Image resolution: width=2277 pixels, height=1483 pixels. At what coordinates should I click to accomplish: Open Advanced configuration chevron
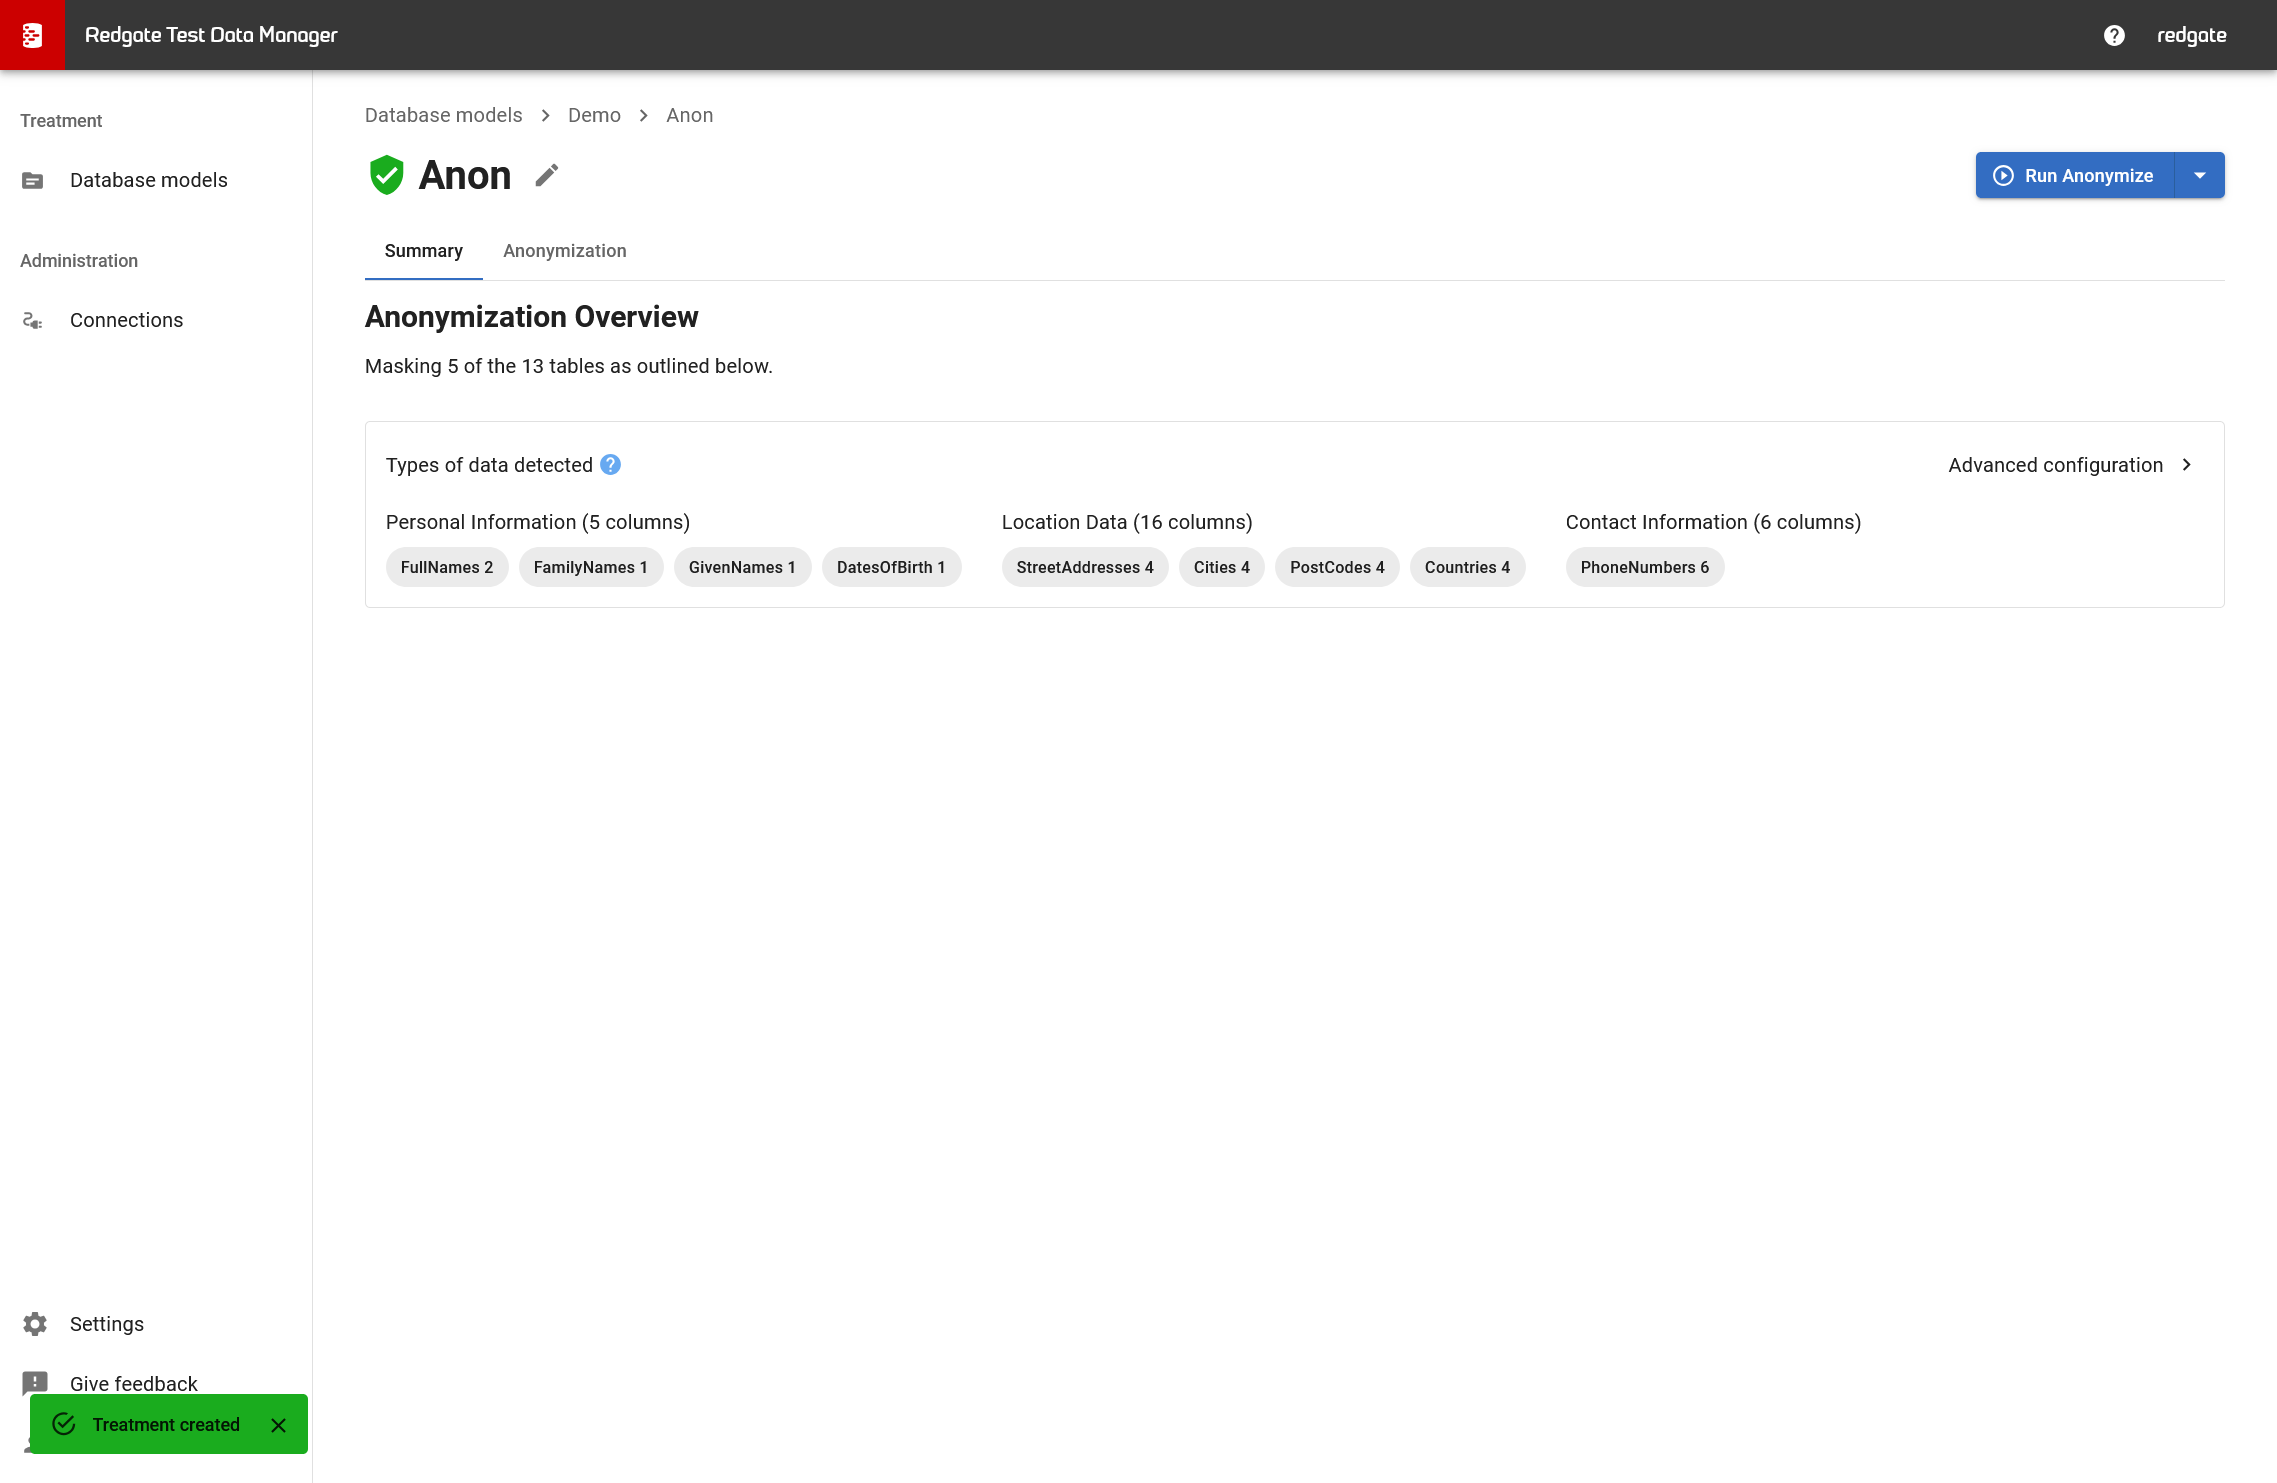click(2187, 465)
